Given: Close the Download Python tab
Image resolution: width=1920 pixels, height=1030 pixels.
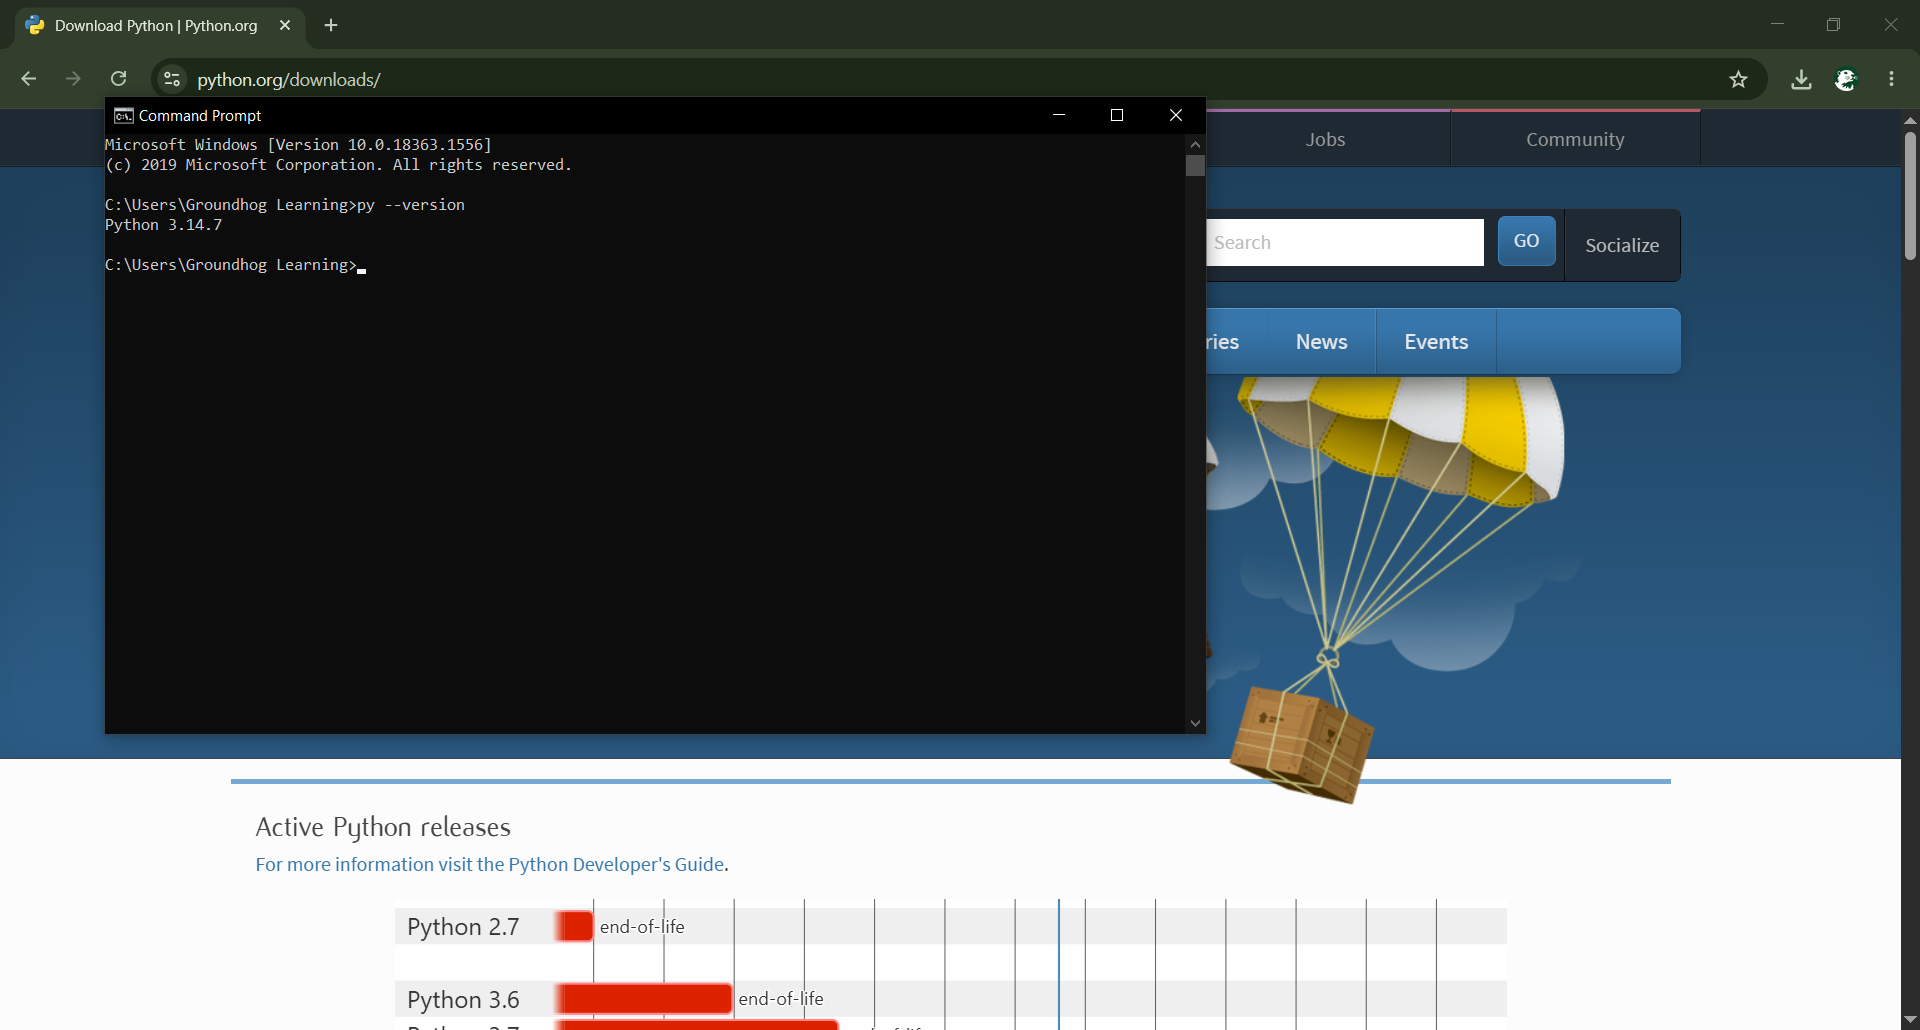Looking at the screenshot, I should [x=285, y=25].
